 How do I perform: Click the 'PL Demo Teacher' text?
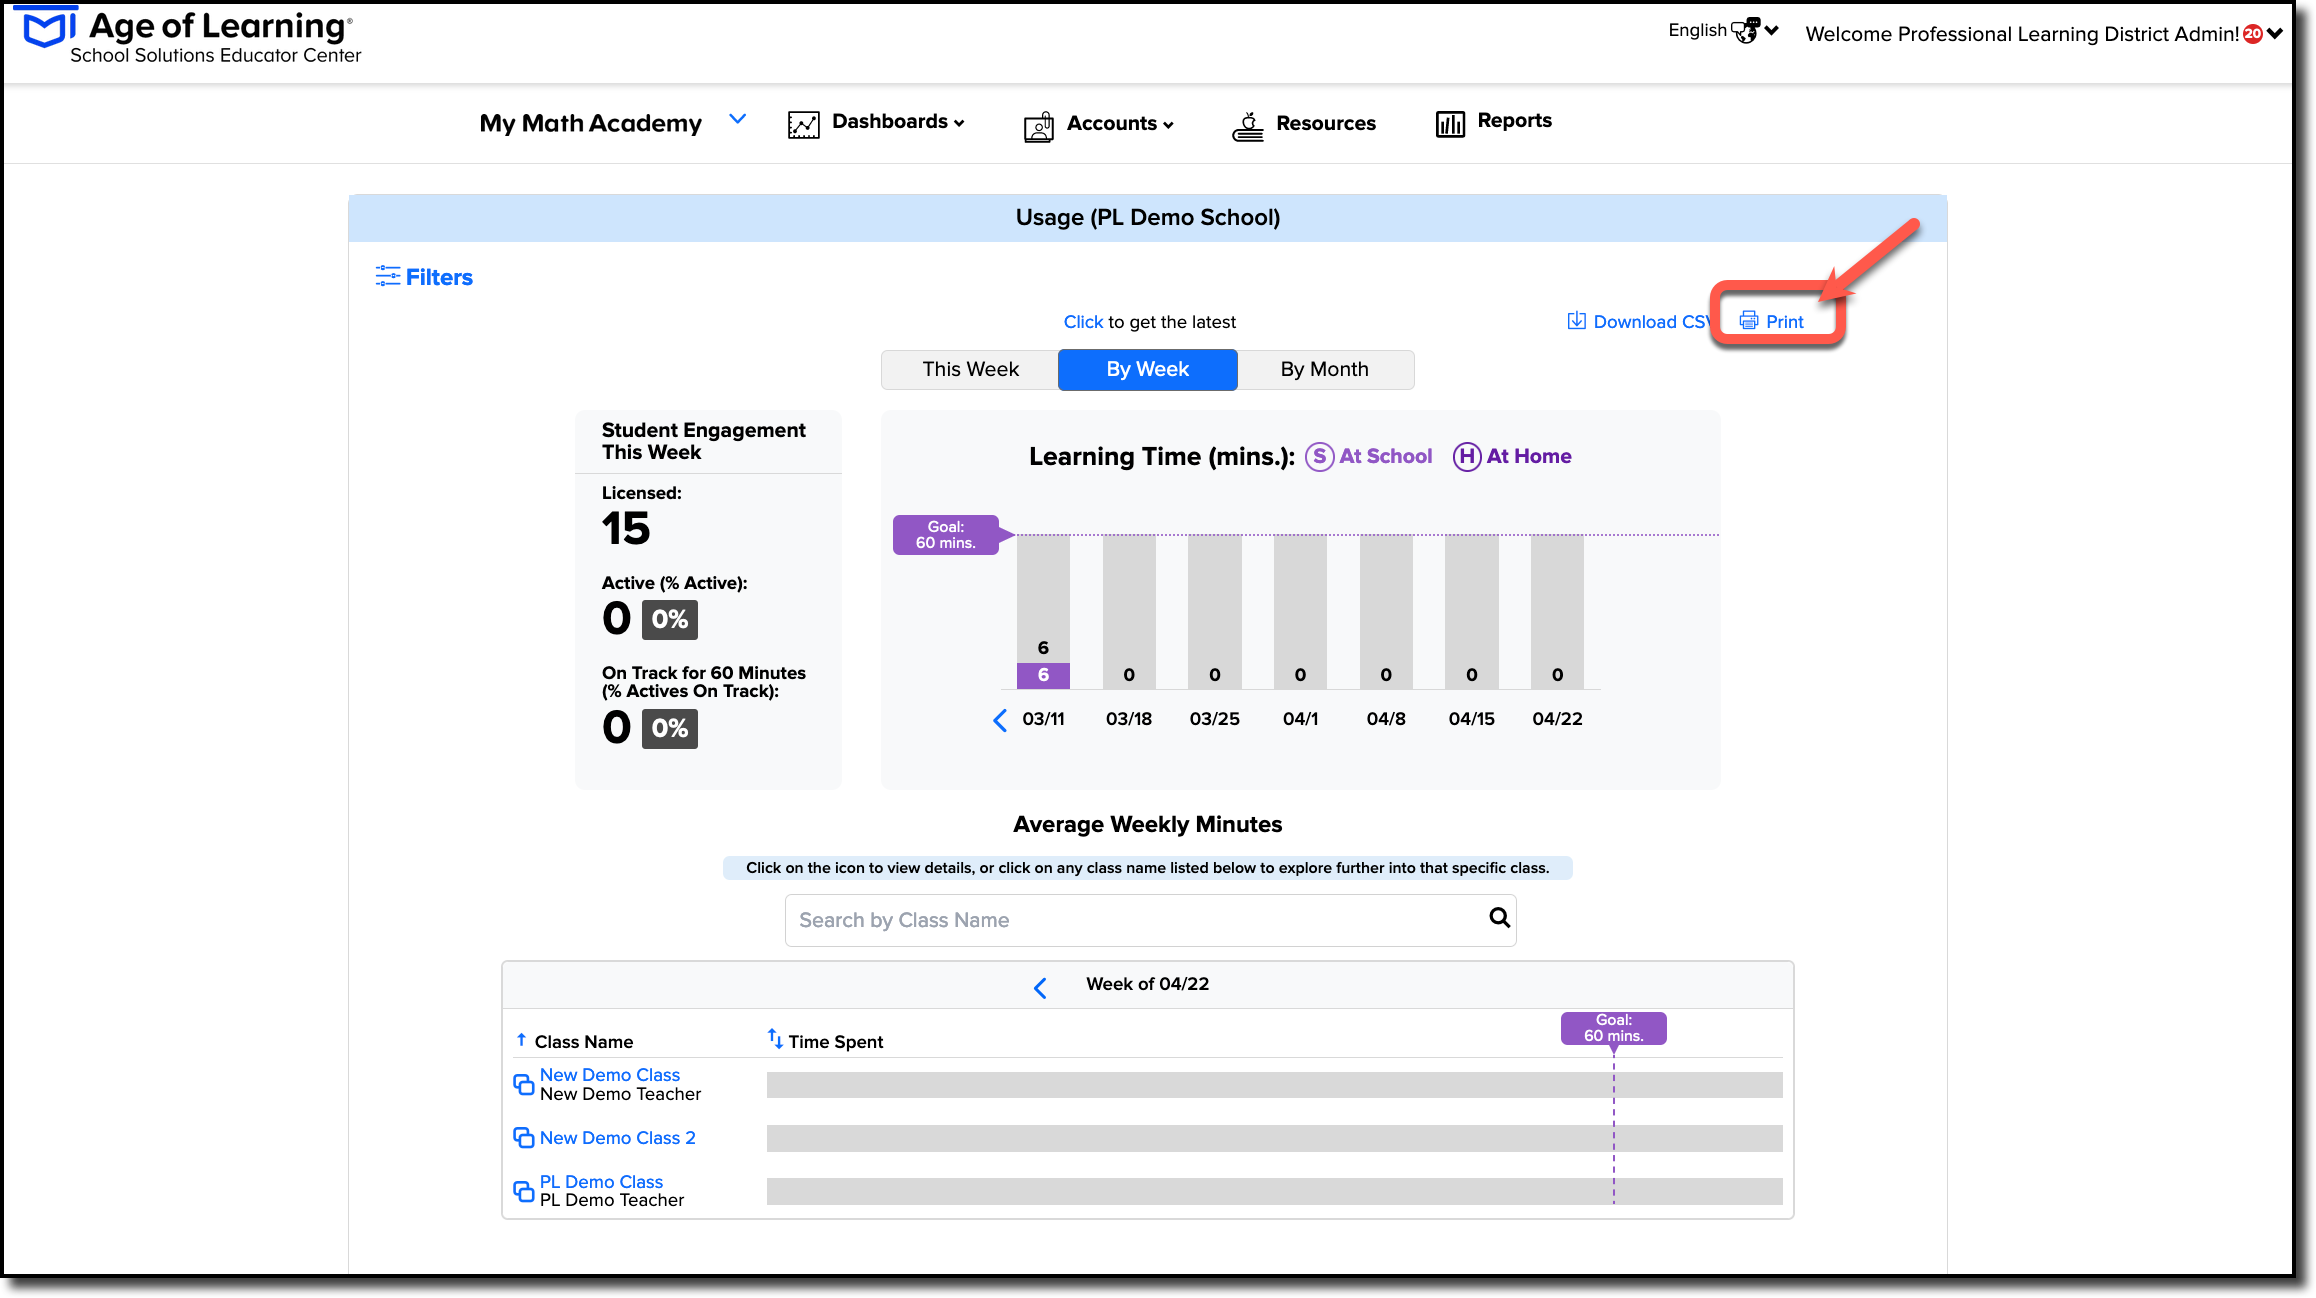click(612, 1200)
